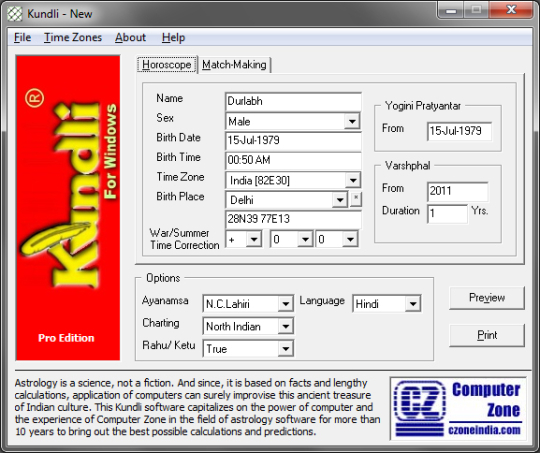This screenshot has width=540, height=453.
Task: Open the File menu
Action: pyautogui.click(x=22, y=37)
